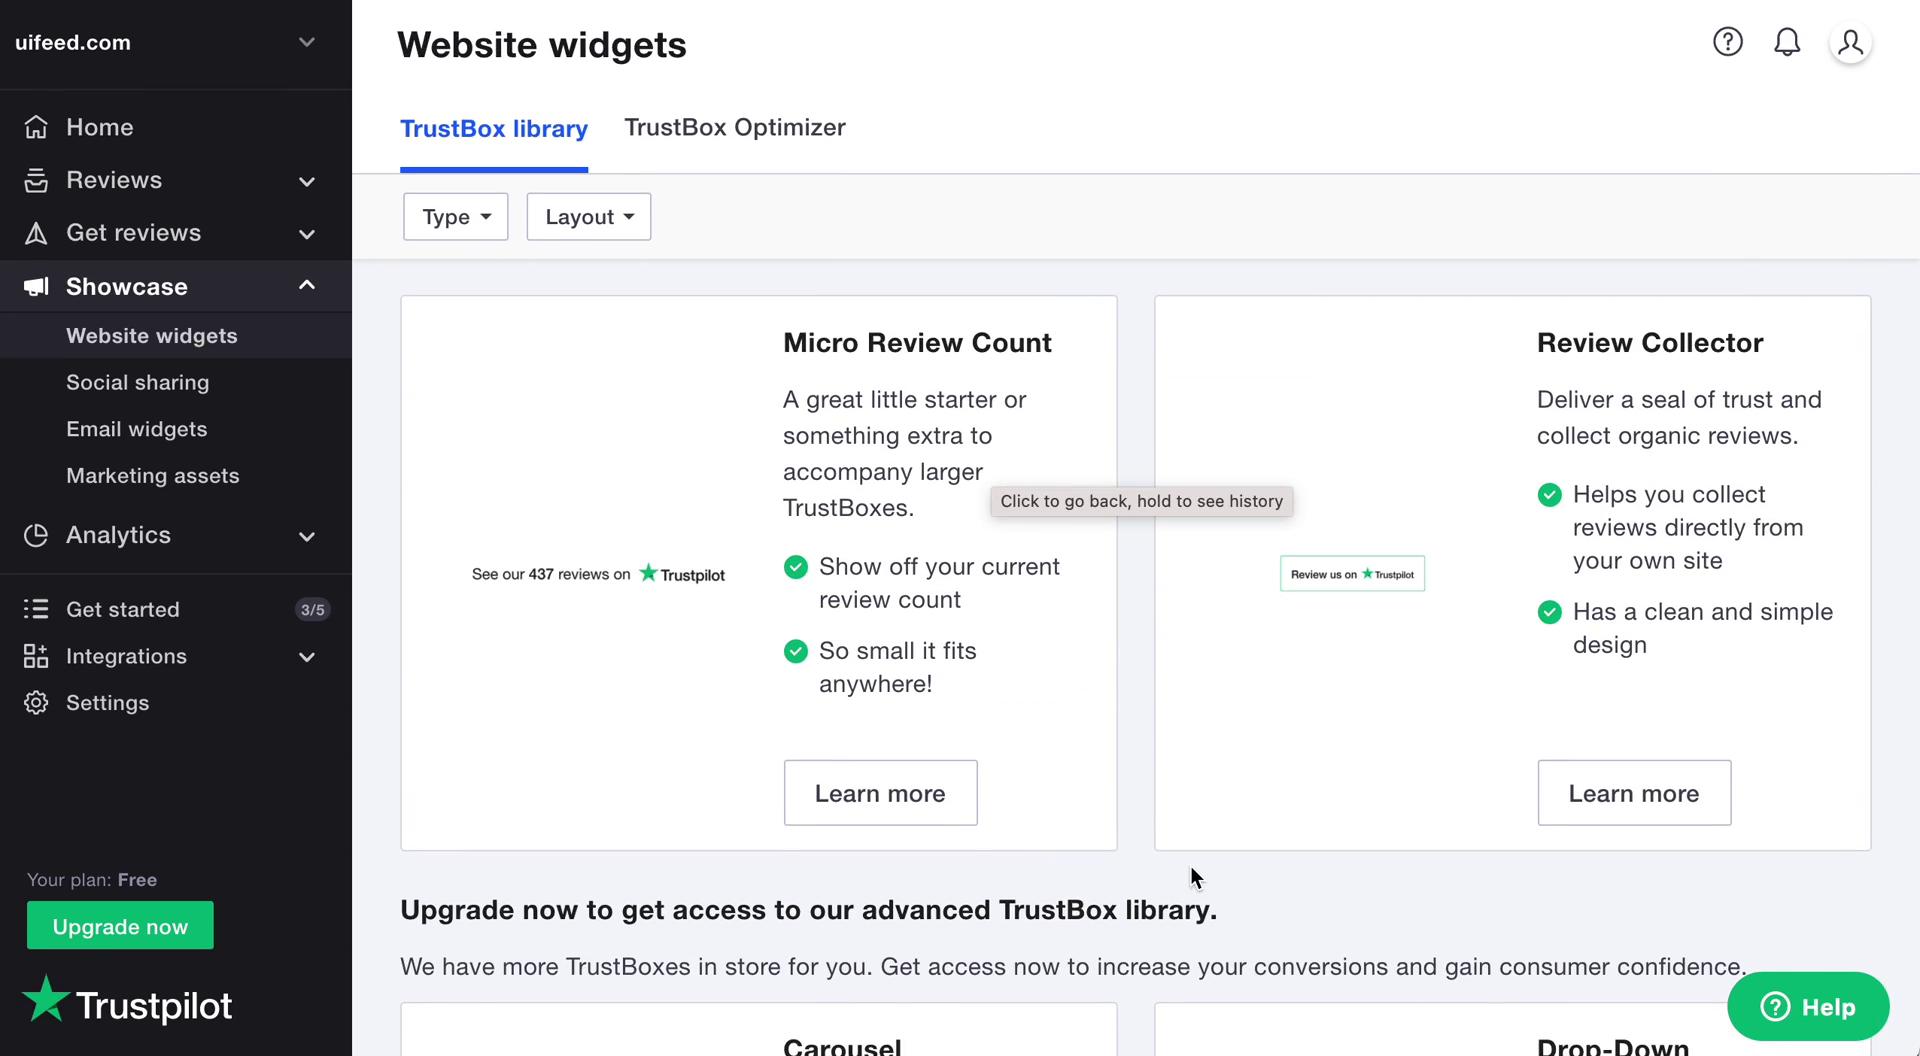Viewport: 1920px width, 1056px height.
Task: Click the Showcase megaphone icon
Action: pyautogui.click(x=36, y=287)
